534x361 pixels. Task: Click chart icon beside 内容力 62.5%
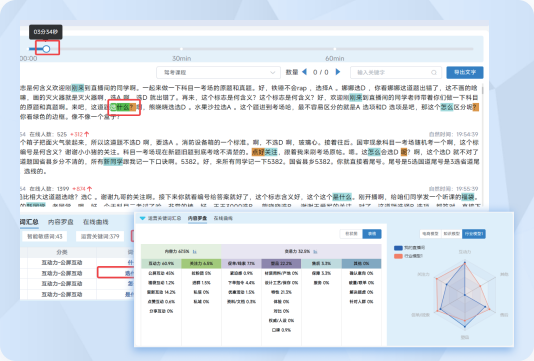point(194,252)
